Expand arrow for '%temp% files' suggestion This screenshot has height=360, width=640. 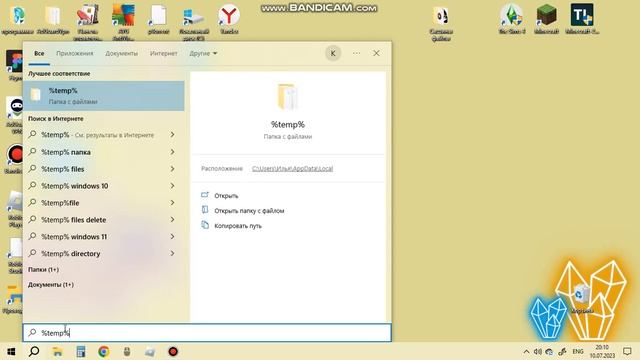[173, 169]
